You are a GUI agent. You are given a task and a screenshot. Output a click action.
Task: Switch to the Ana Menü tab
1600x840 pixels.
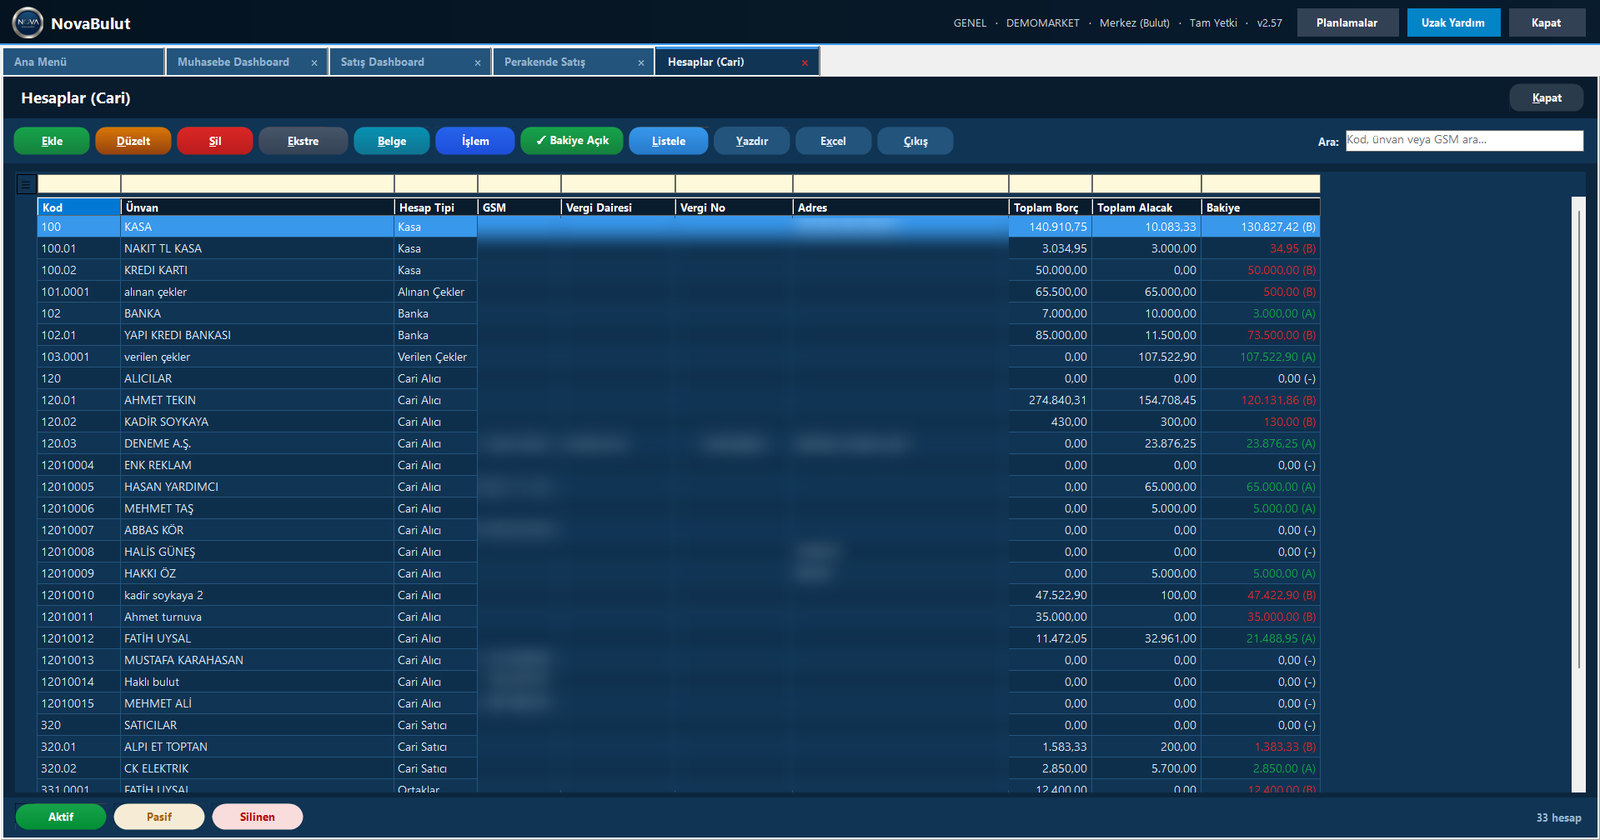(x=83, y=62)
